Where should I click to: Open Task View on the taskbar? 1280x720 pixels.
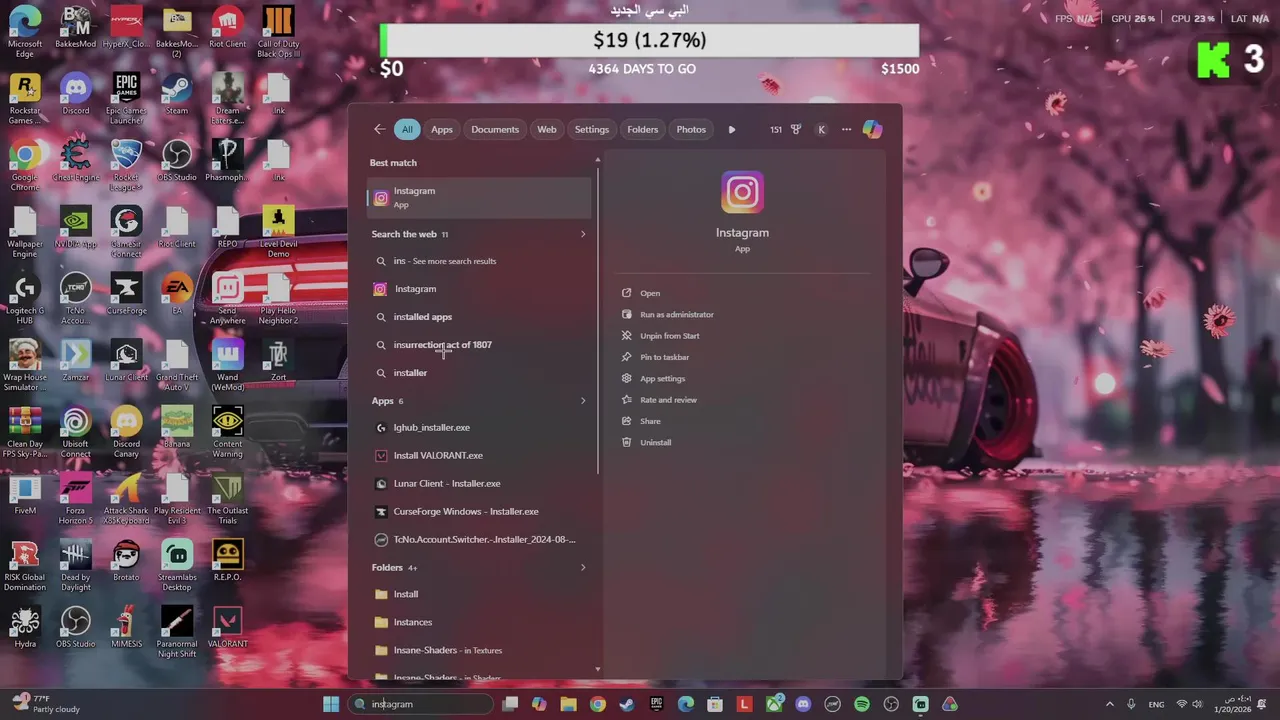(x=510, y=704)
